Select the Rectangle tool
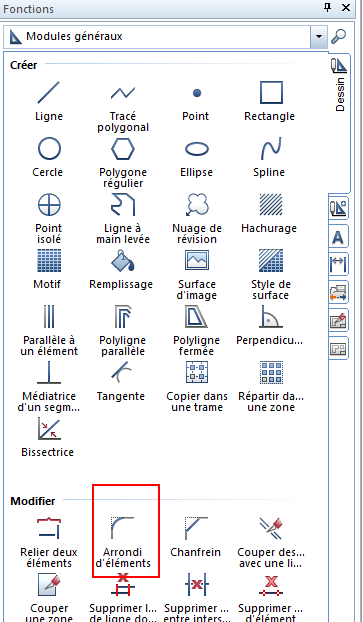This screenshot has height=622, width=363. pyautogui.click(x=270, y=100)
